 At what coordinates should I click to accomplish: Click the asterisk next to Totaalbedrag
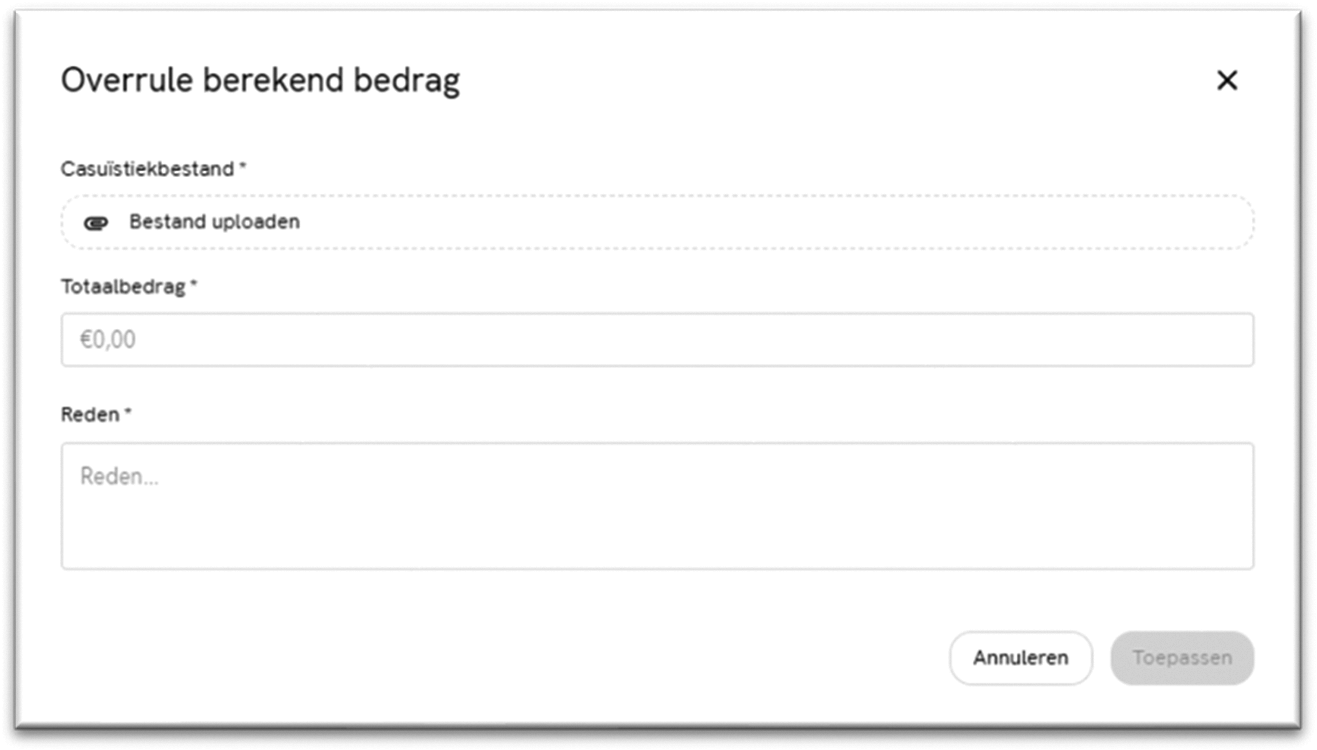pyautogui.click(x=194, y=285)
